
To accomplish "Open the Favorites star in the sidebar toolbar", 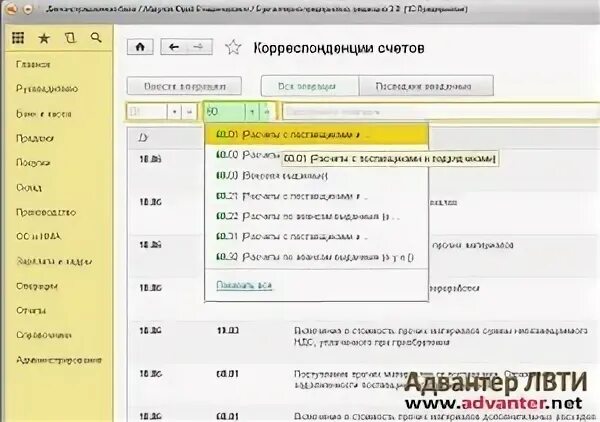I will tap(44, 38).
